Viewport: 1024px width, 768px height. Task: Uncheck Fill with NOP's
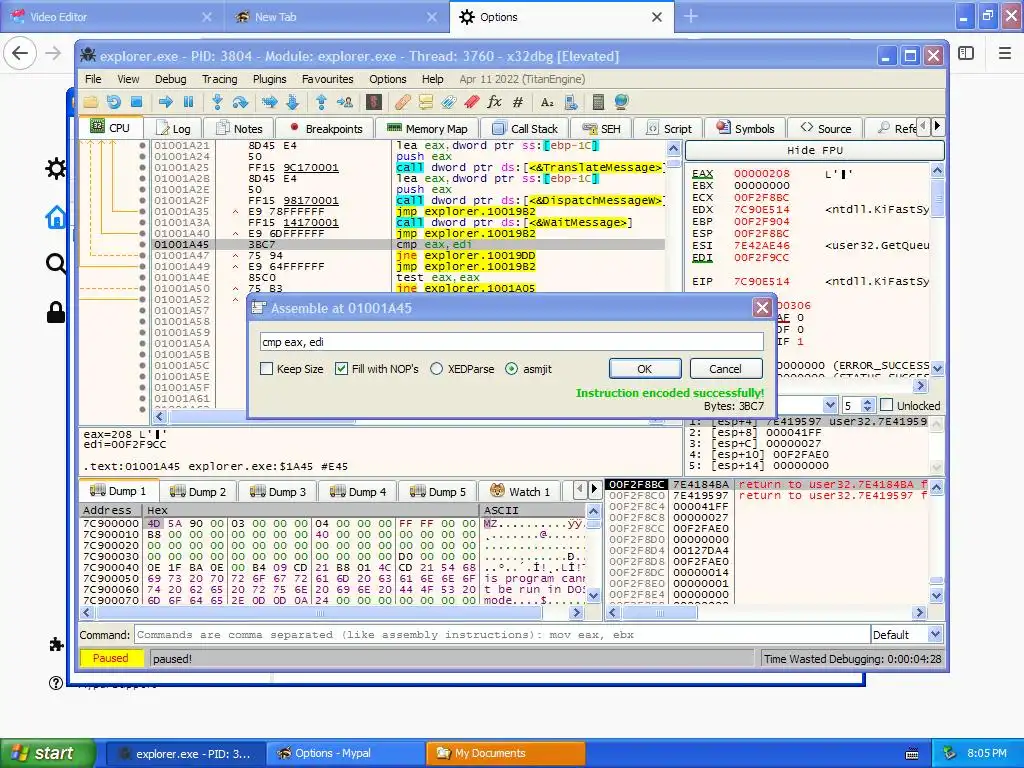click(x=341, y=369)
